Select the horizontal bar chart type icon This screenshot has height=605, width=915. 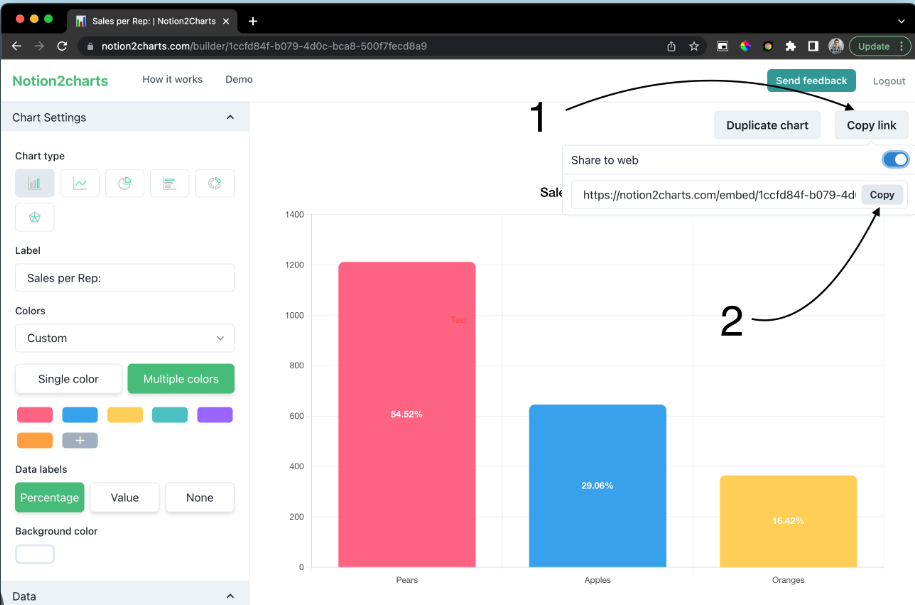tap(170, 183)
